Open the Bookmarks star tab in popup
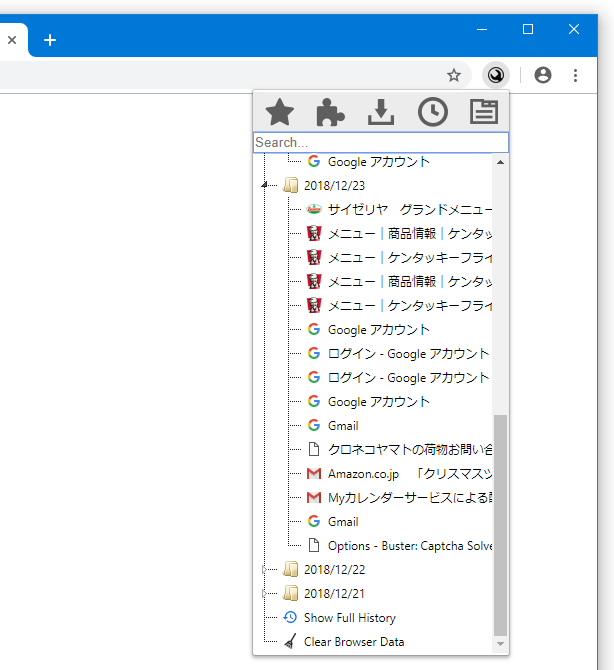The width and height of the screenshot is (614, 670). (x=280, y=112)
